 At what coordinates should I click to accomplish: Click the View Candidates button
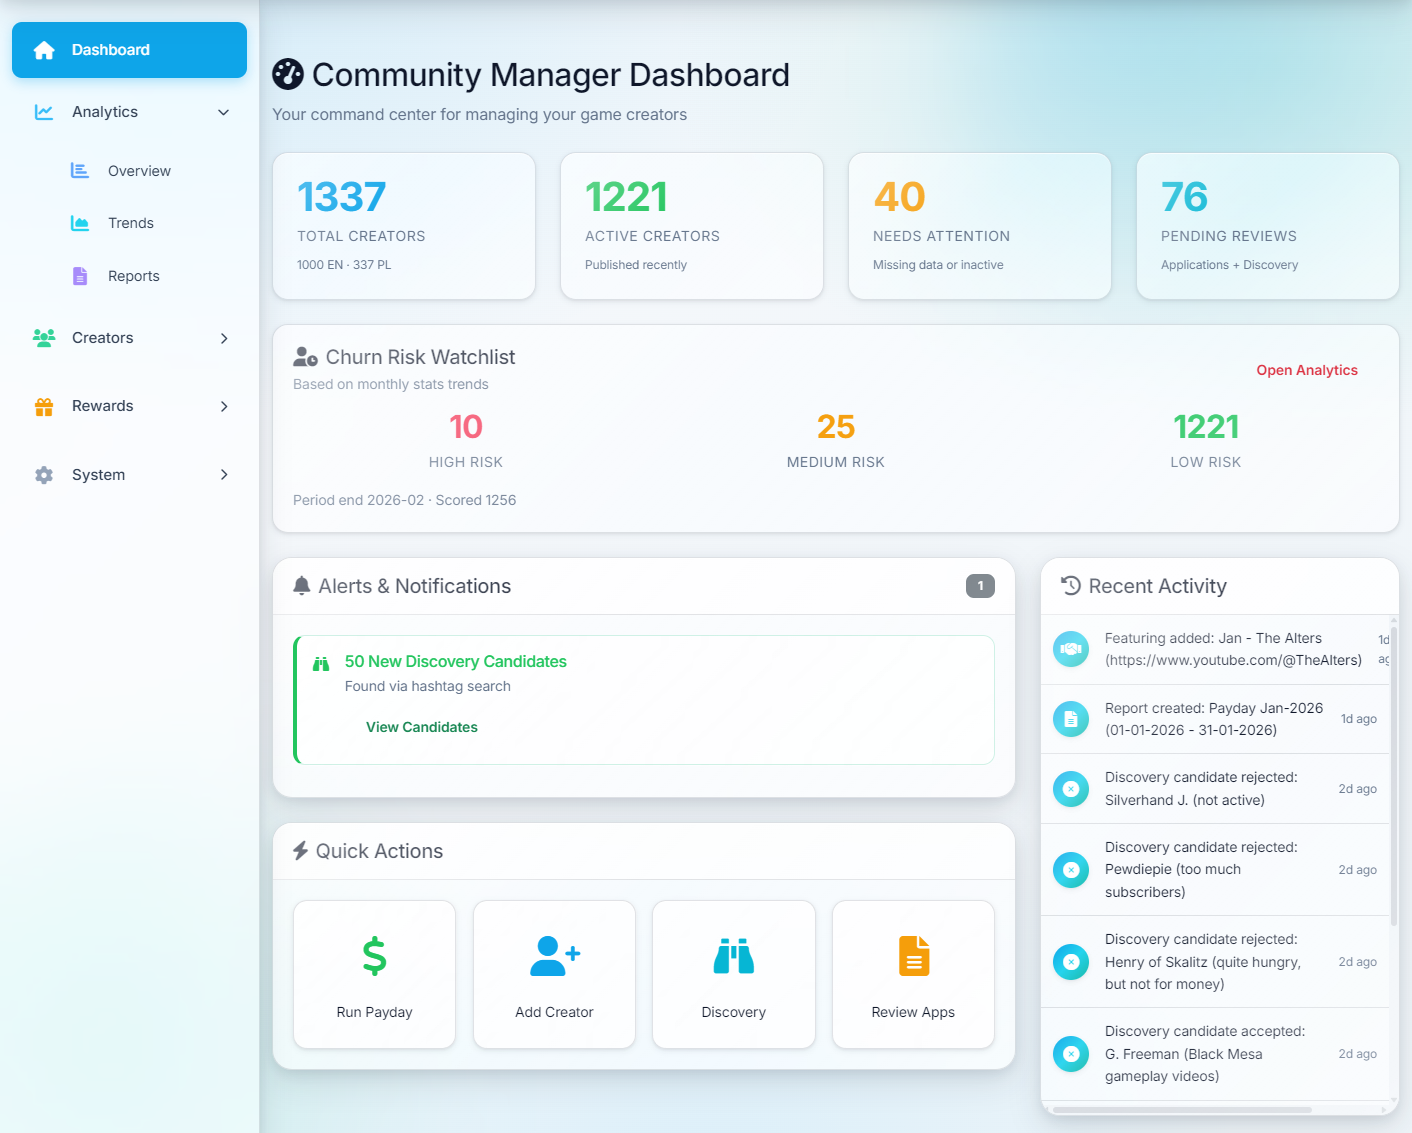tap(421, 727)
